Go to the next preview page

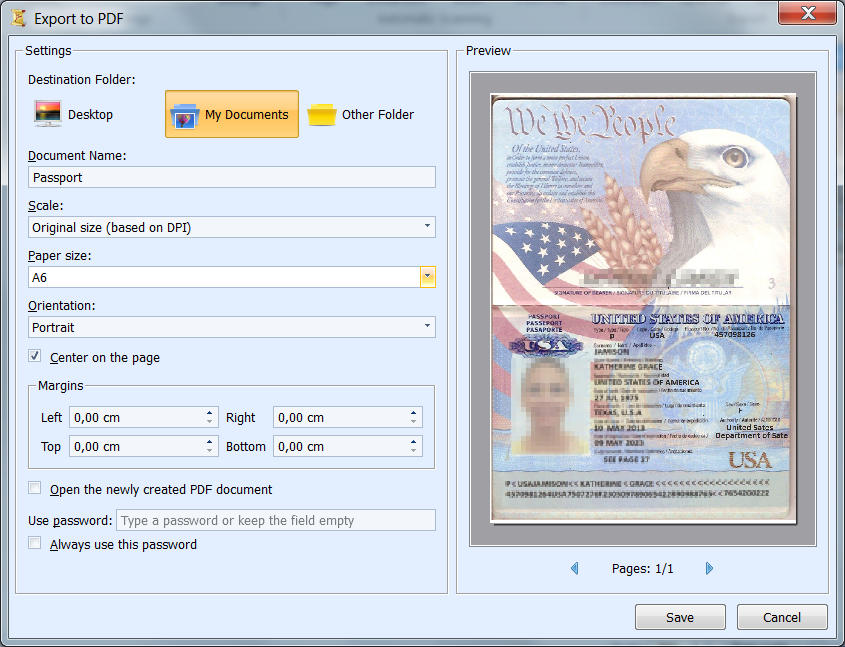[x=709, y=568]
